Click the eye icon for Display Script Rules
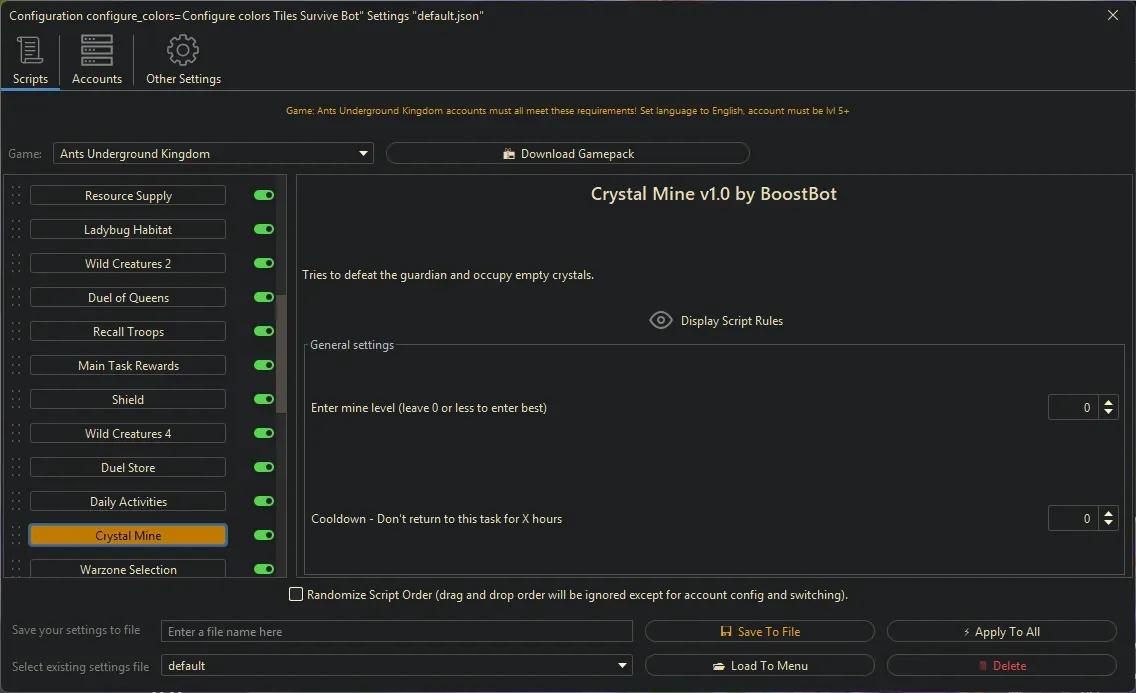Viewport: 1136px width, 693px height. tap(660, 321)
